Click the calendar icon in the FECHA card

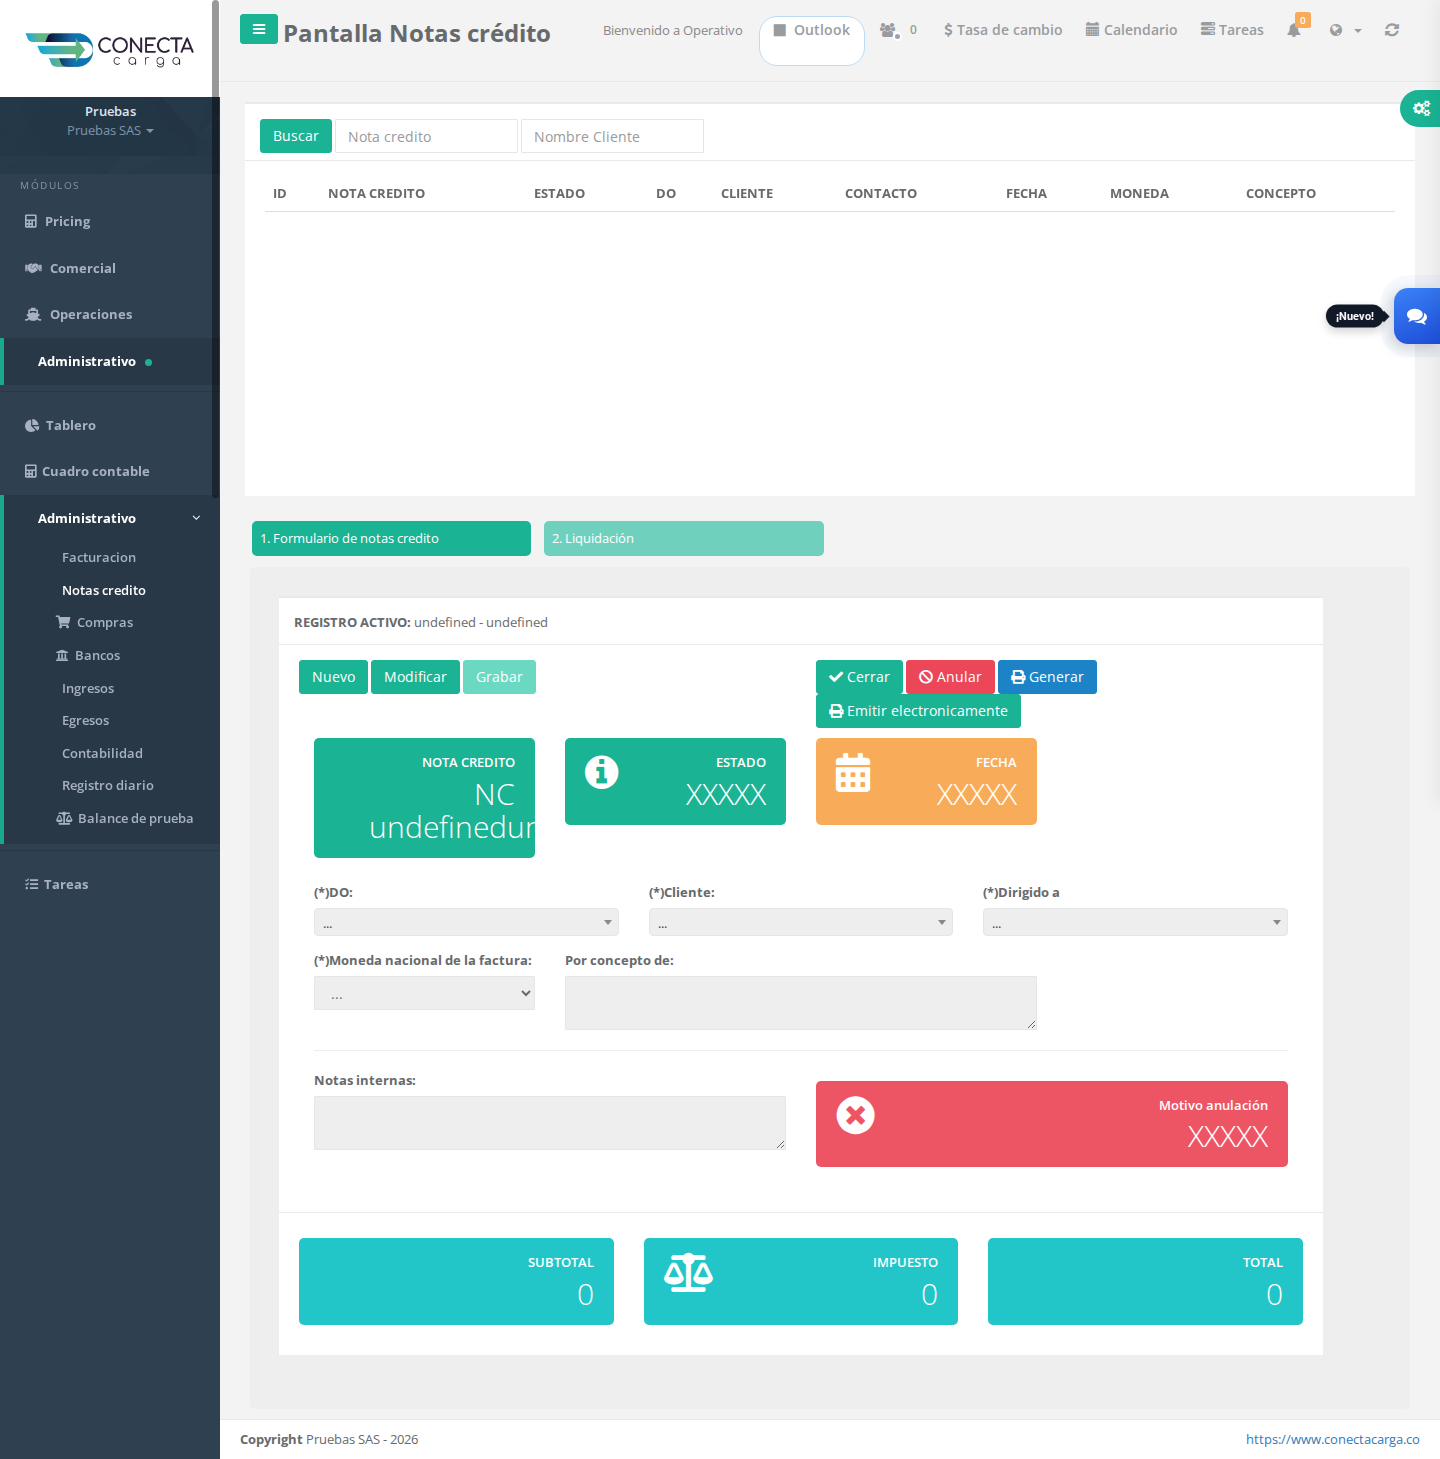pyautogui.click(x=853, y=772)
